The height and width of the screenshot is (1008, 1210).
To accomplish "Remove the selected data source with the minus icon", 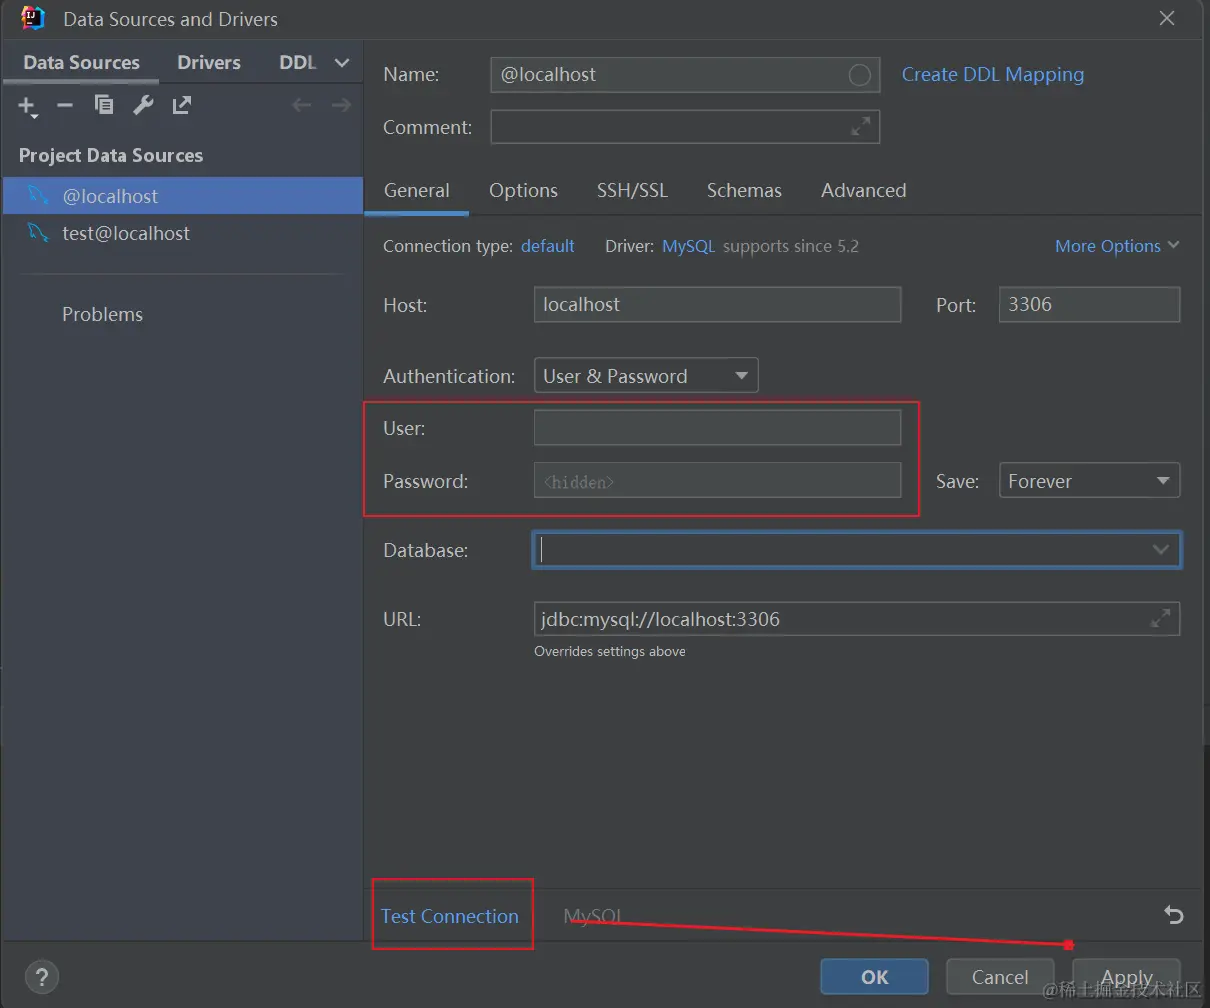I will coord(65,105).
